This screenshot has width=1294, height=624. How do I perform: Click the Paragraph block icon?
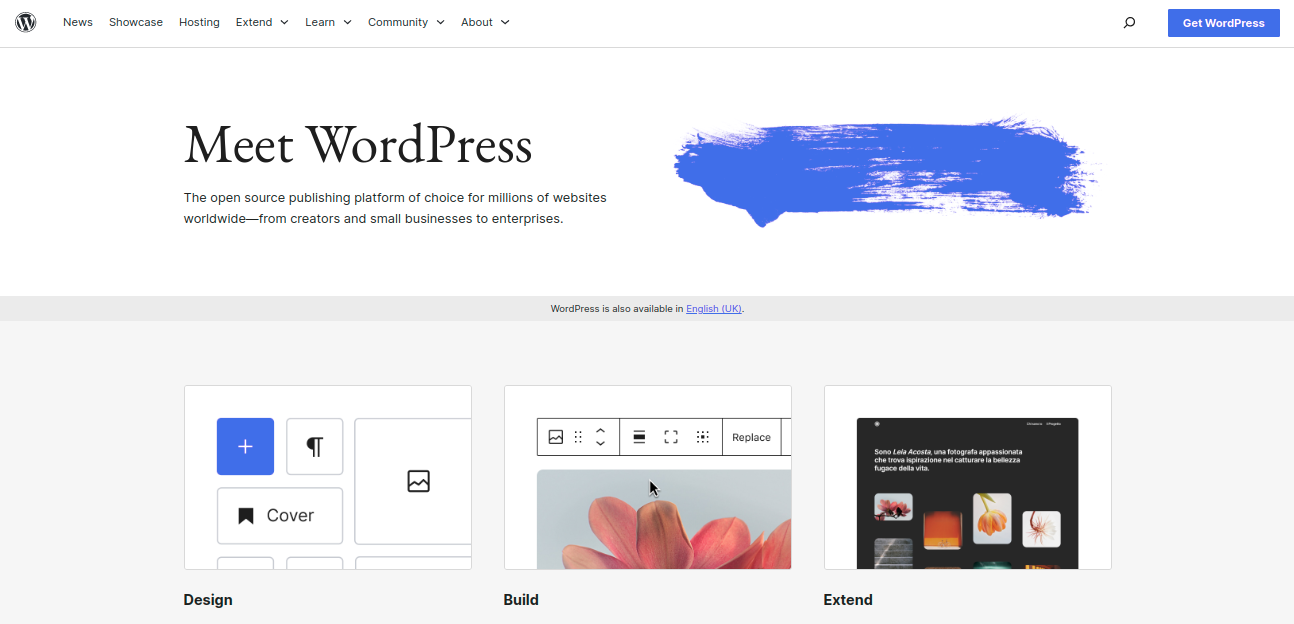coord(314,446)
